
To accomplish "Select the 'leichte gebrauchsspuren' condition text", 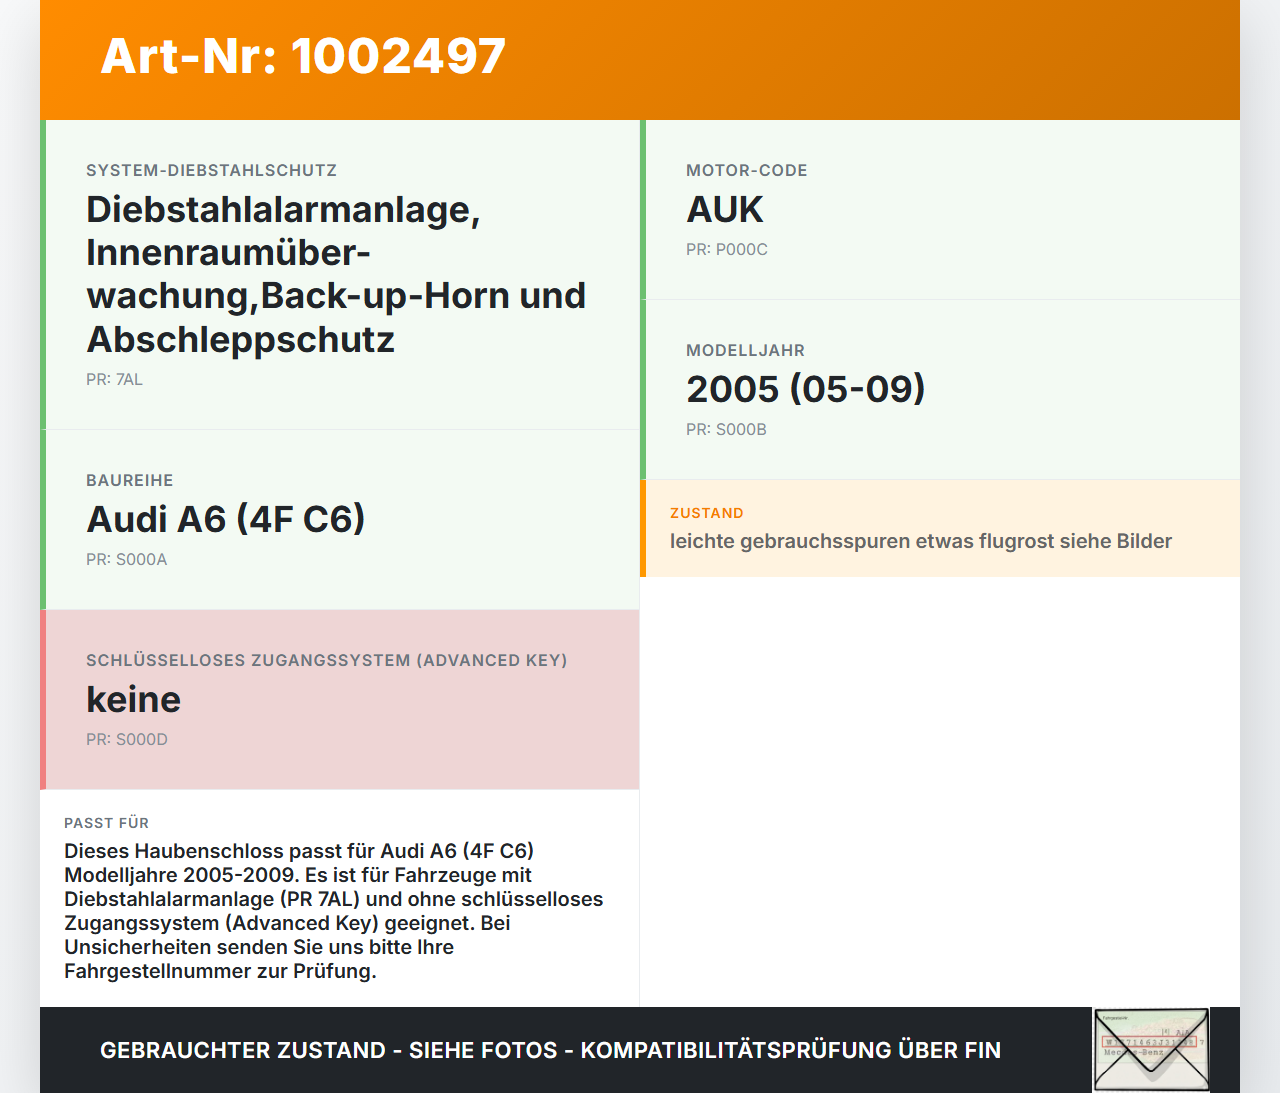I will tap(921, 541).
